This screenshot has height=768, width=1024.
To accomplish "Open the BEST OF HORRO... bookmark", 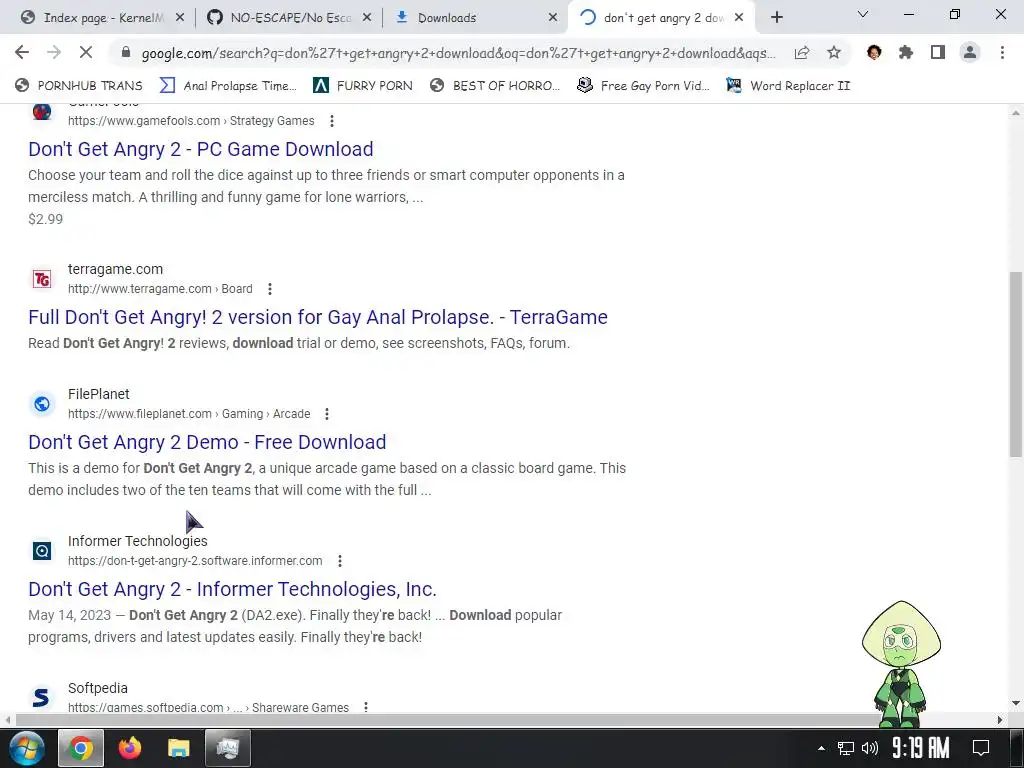I will tap(494, 86).
